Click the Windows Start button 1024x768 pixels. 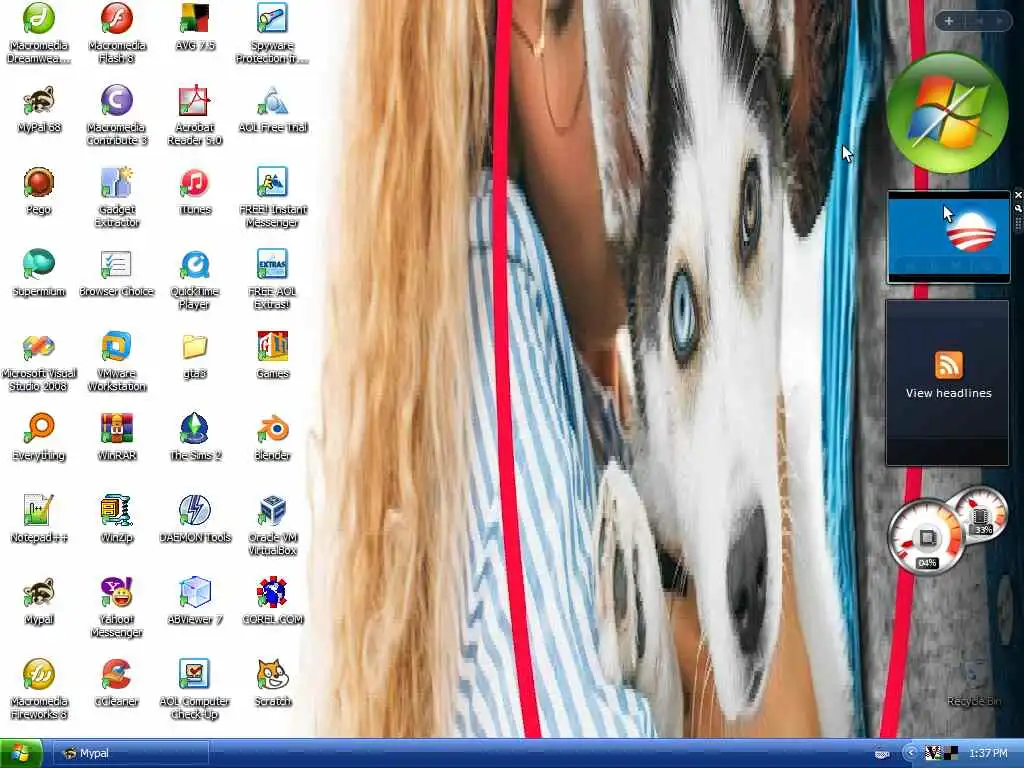click(x=21, y=753)
